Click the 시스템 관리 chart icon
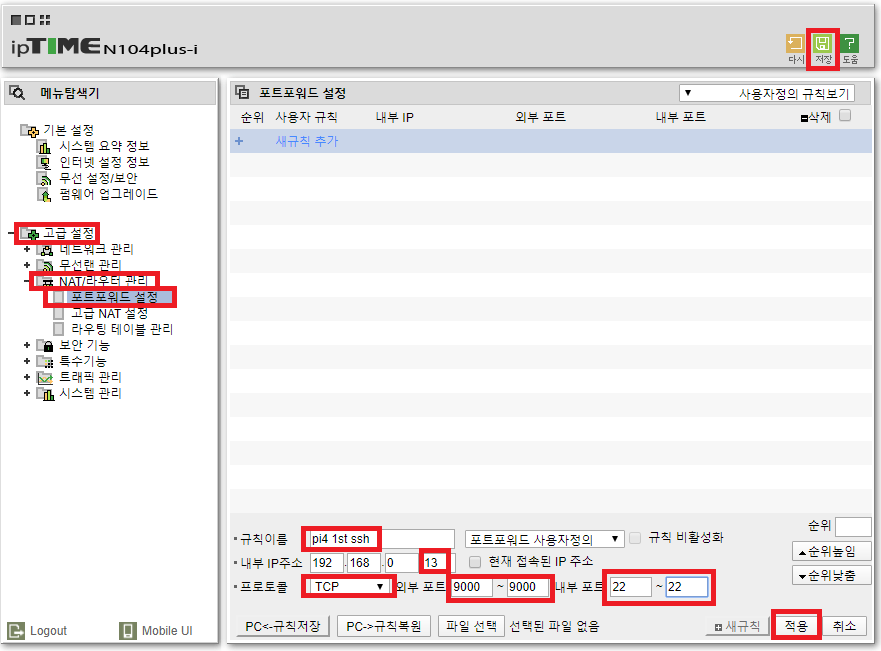 click(44, 394)
